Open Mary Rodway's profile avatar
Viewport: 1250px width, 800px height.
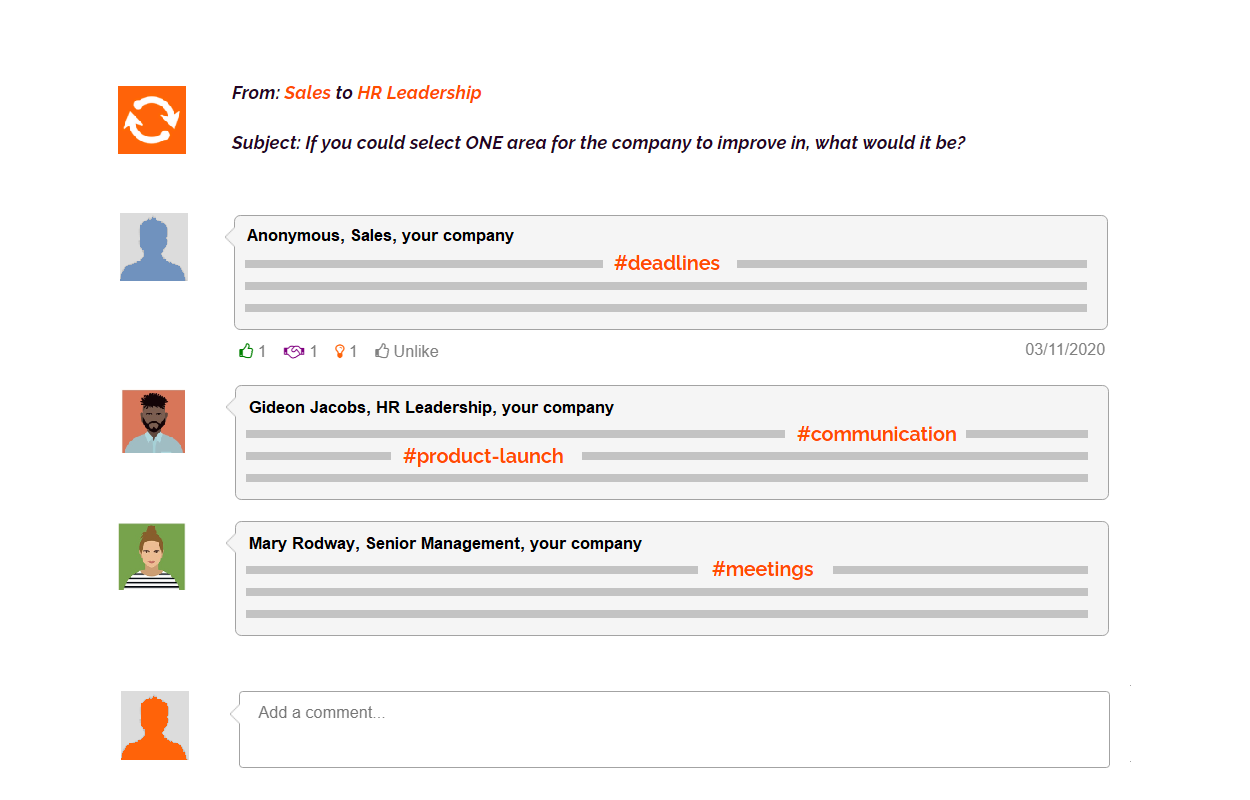[152, 556]
